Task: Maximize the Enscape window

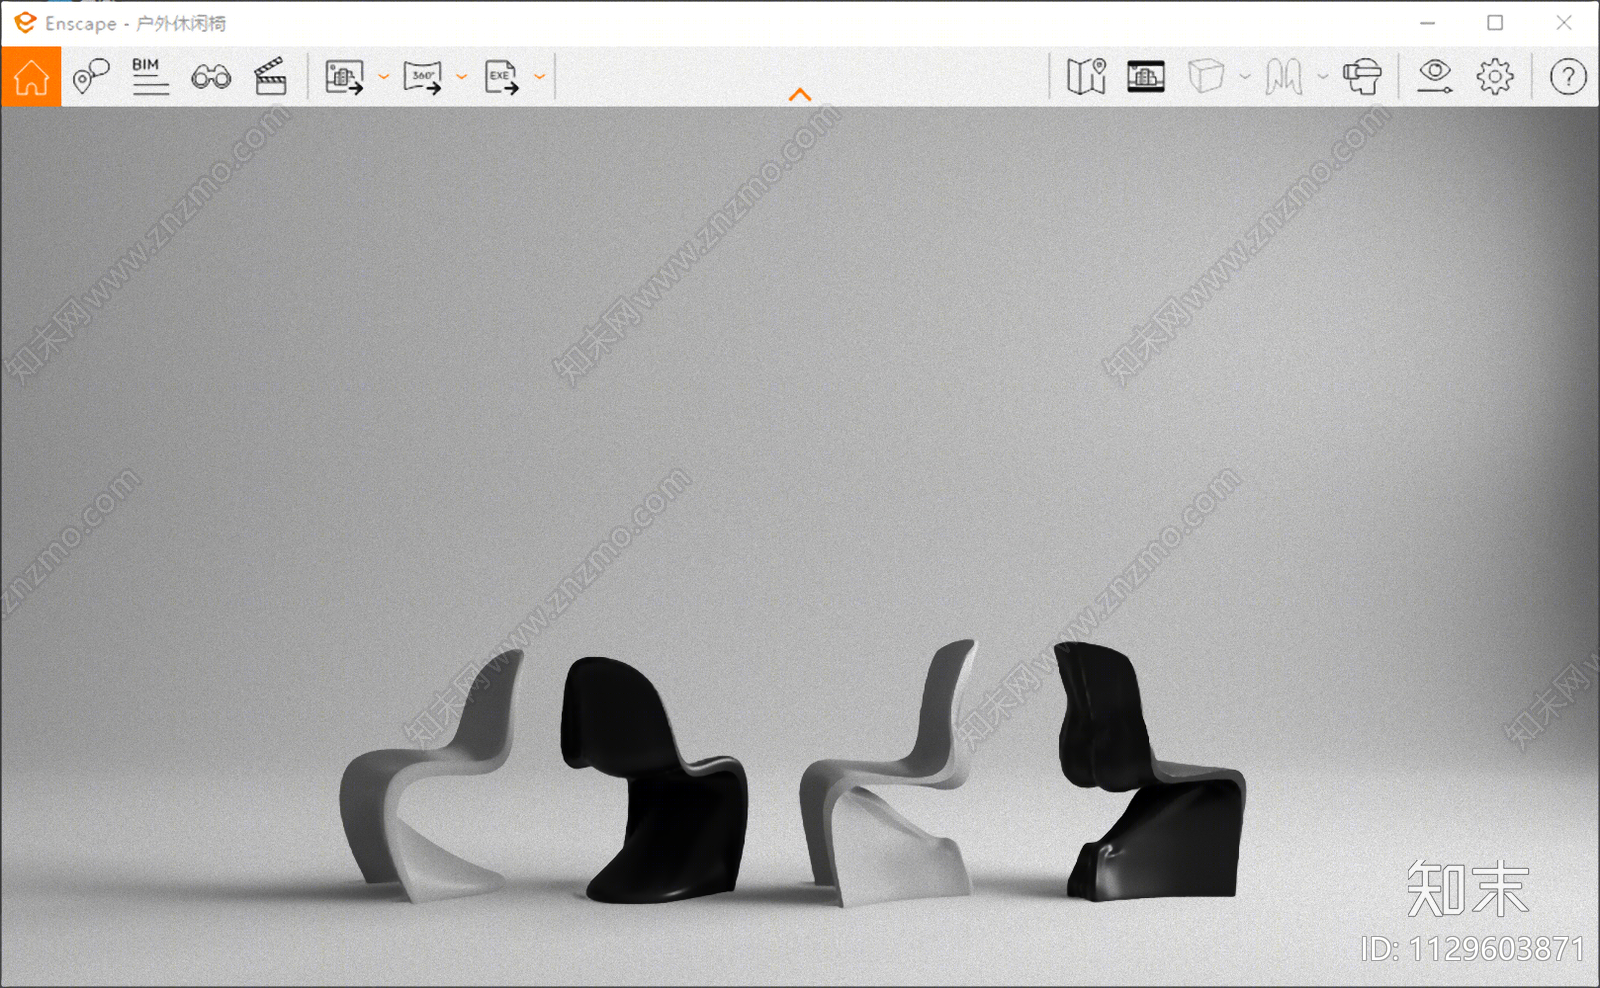Action: (x=1495, y=23)
